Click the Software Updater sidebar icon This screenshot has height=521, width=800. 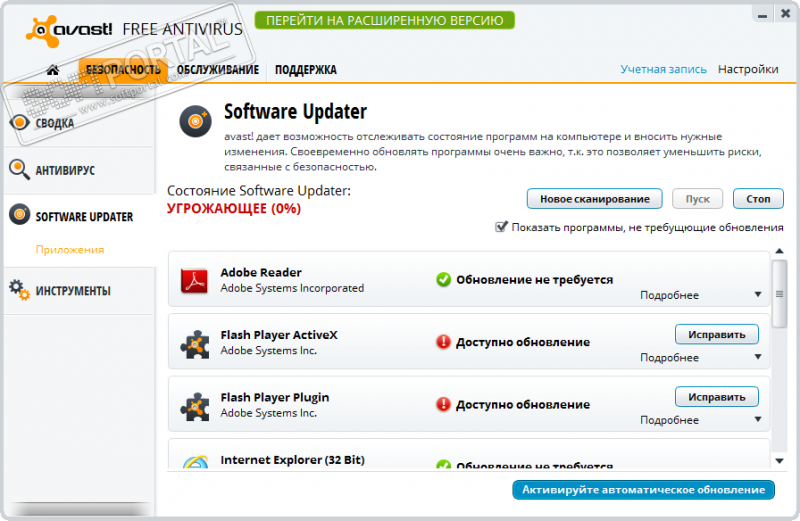[19, 215]
